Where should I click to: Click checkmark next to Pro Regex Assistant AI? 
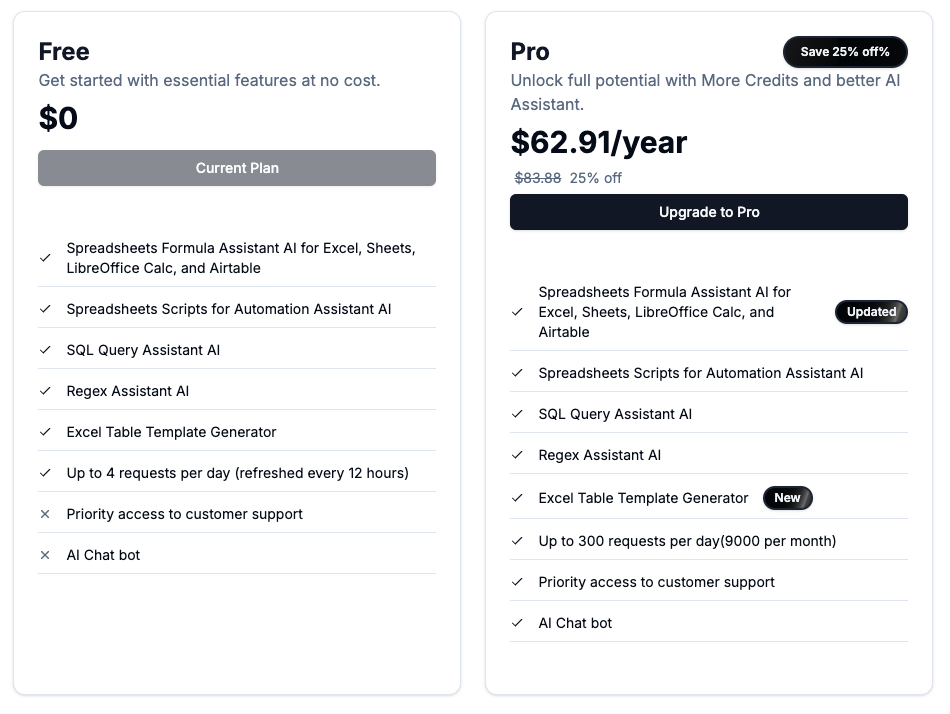click(517, 455)
